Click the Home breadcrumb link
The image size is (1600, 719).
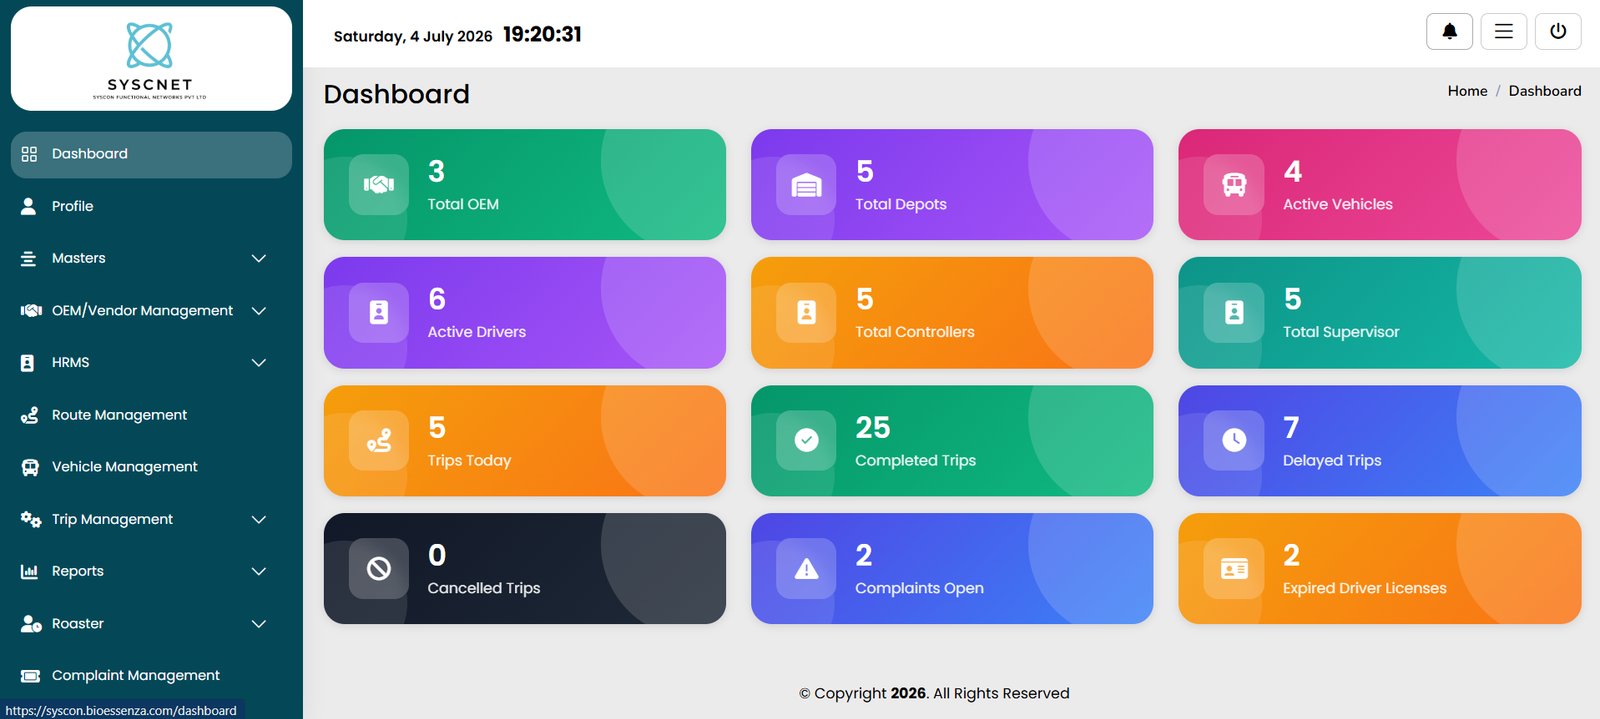(1467, 91)
